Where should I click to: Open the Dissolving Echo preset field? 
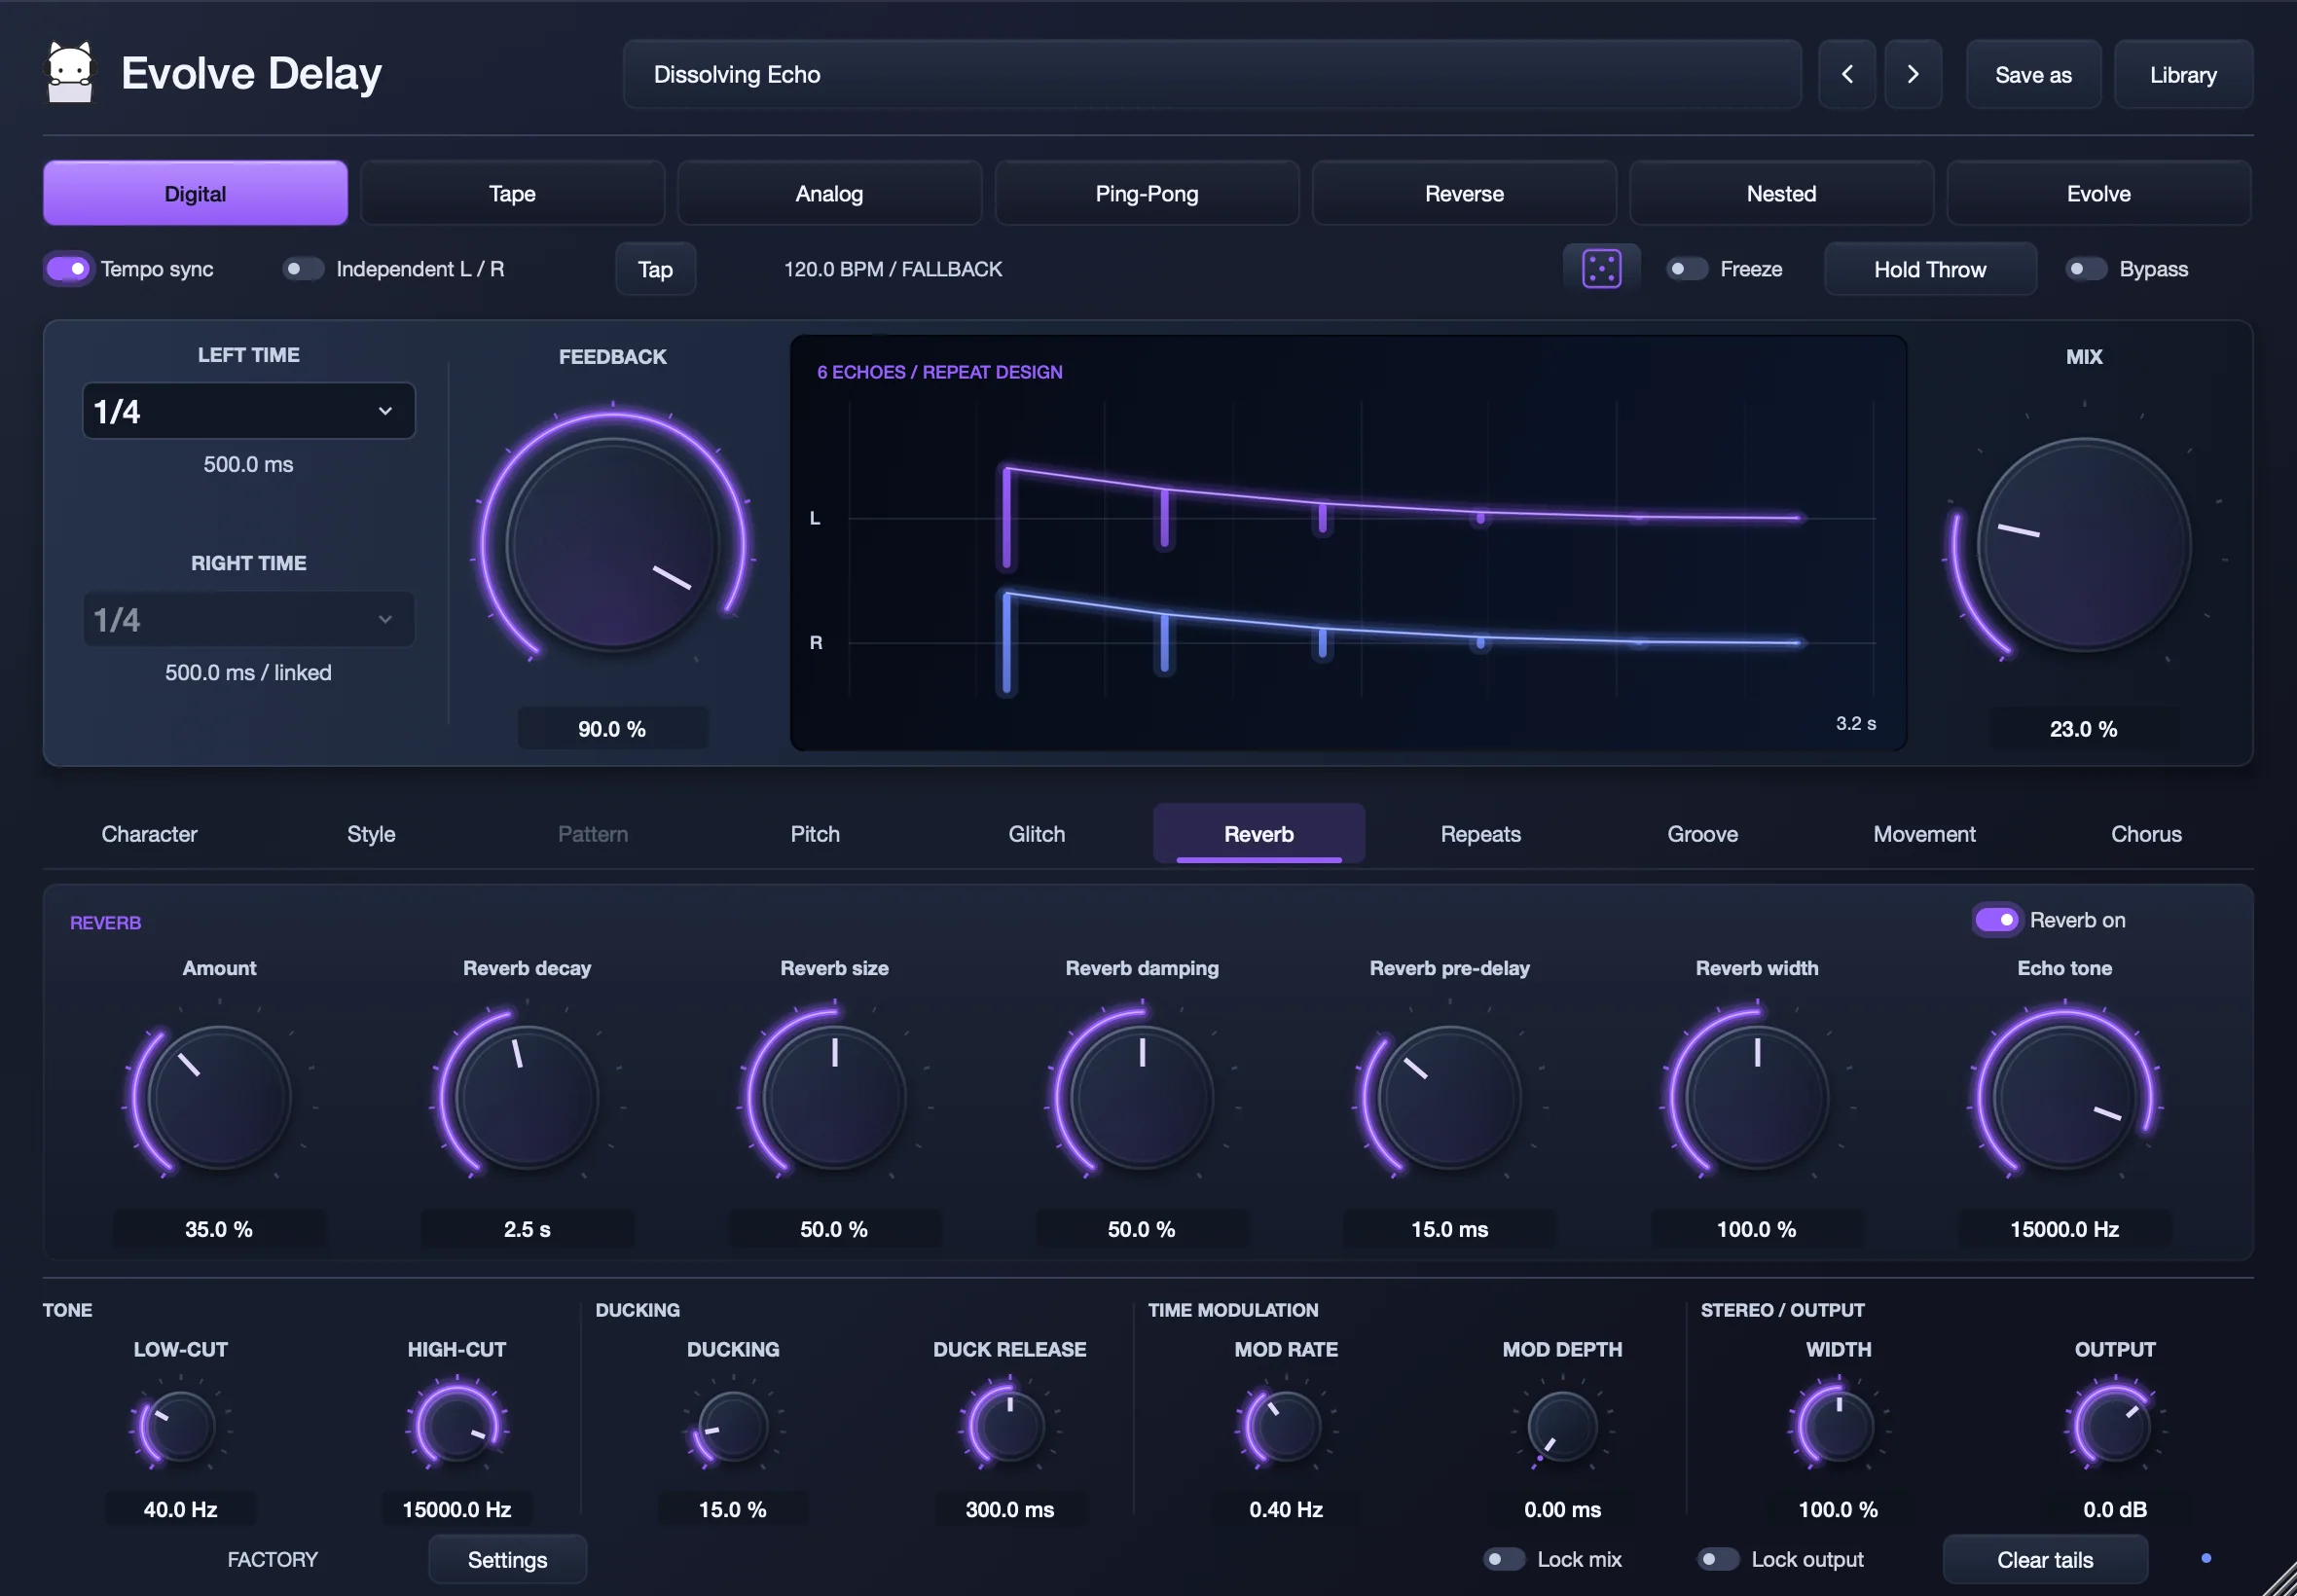[x=1212, y=74]
